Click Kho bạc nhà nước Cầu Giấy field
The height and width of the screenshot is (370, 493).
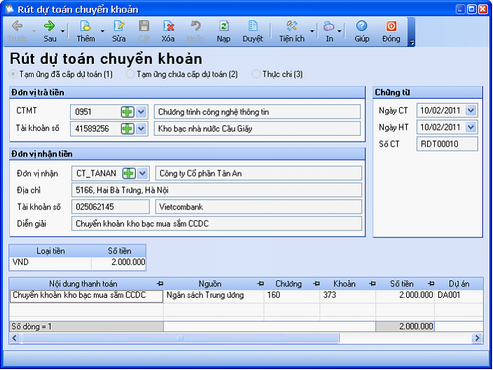coord(257,129)
